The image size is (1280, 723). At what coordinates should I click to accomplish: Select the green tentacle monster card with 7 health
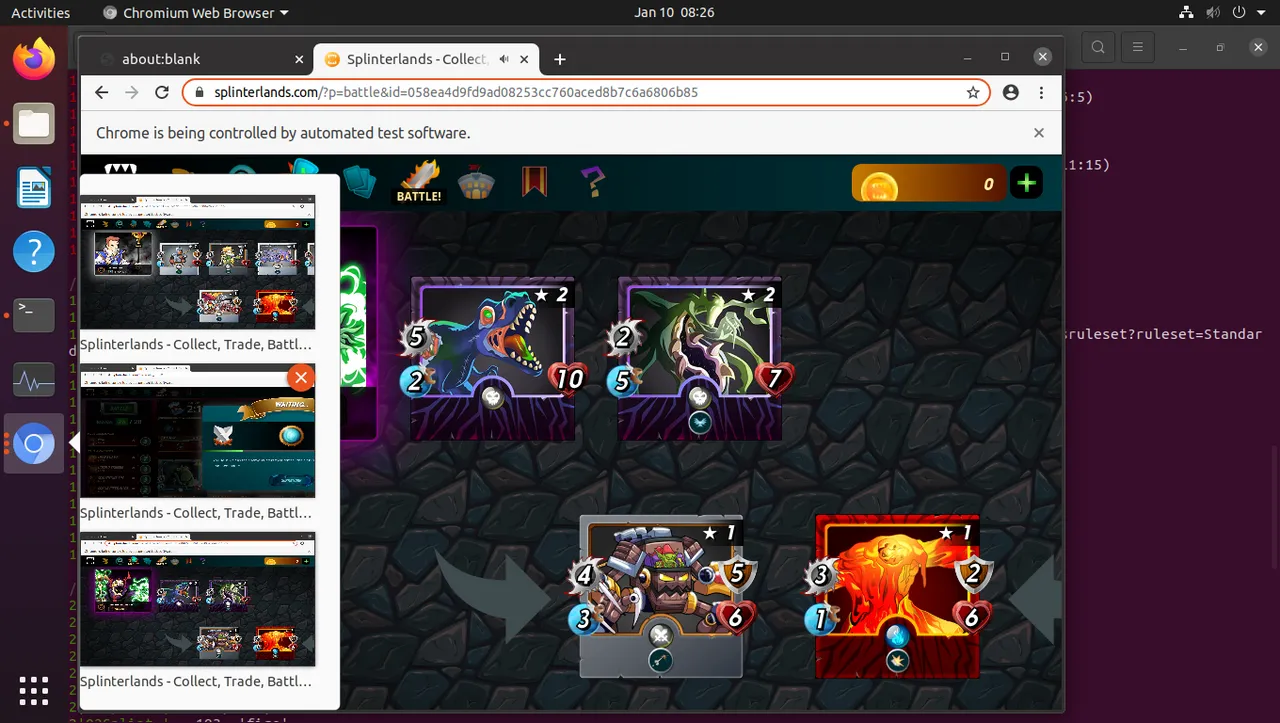coord(700,359)
